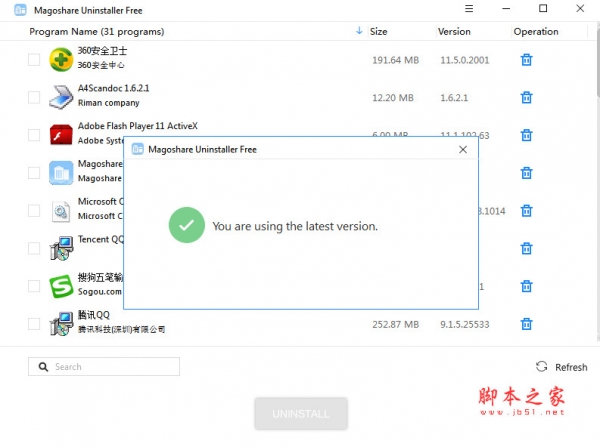Click 'Riman company' publisher text
The width and height of the screenshot is (600, 447).
109,103
